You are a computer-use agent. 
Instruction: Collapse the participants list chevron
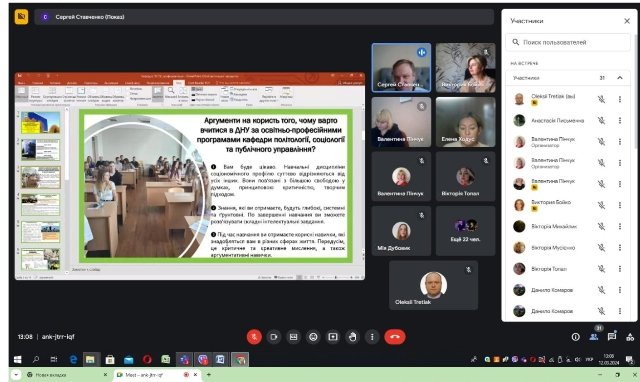(620, 78)
